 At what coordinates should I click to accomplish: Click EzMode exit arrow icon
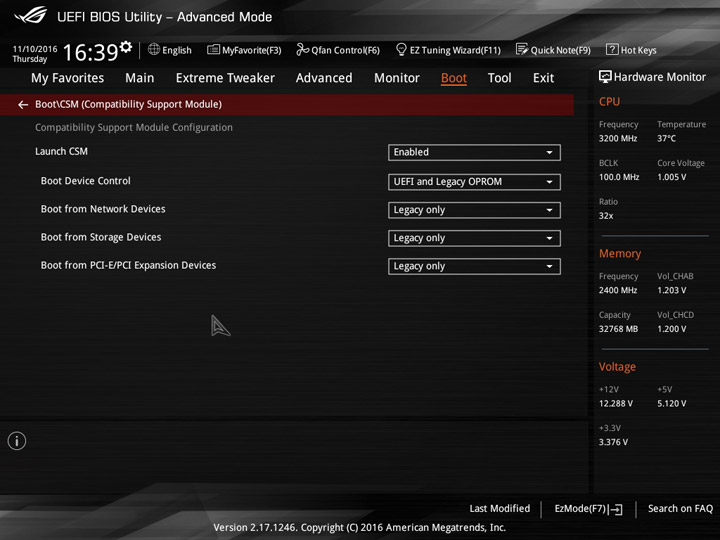pos(615,509)
